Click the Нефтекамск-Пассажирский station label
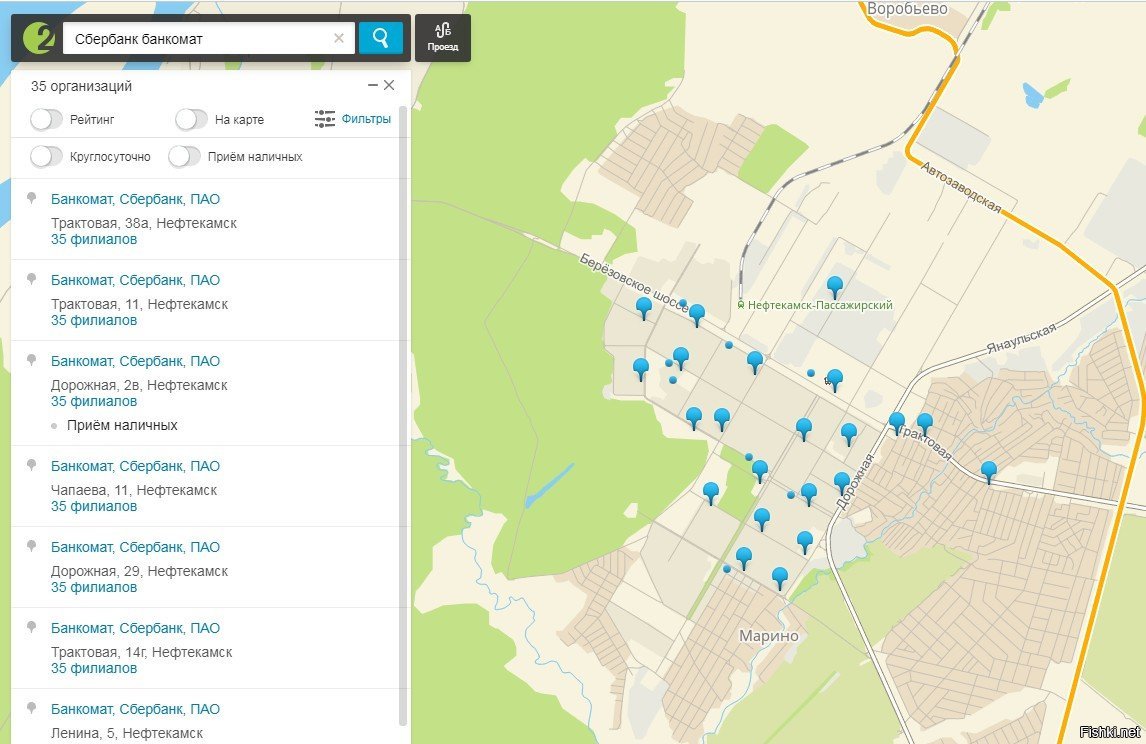1146x744 pixels. (x=820, y=305)
